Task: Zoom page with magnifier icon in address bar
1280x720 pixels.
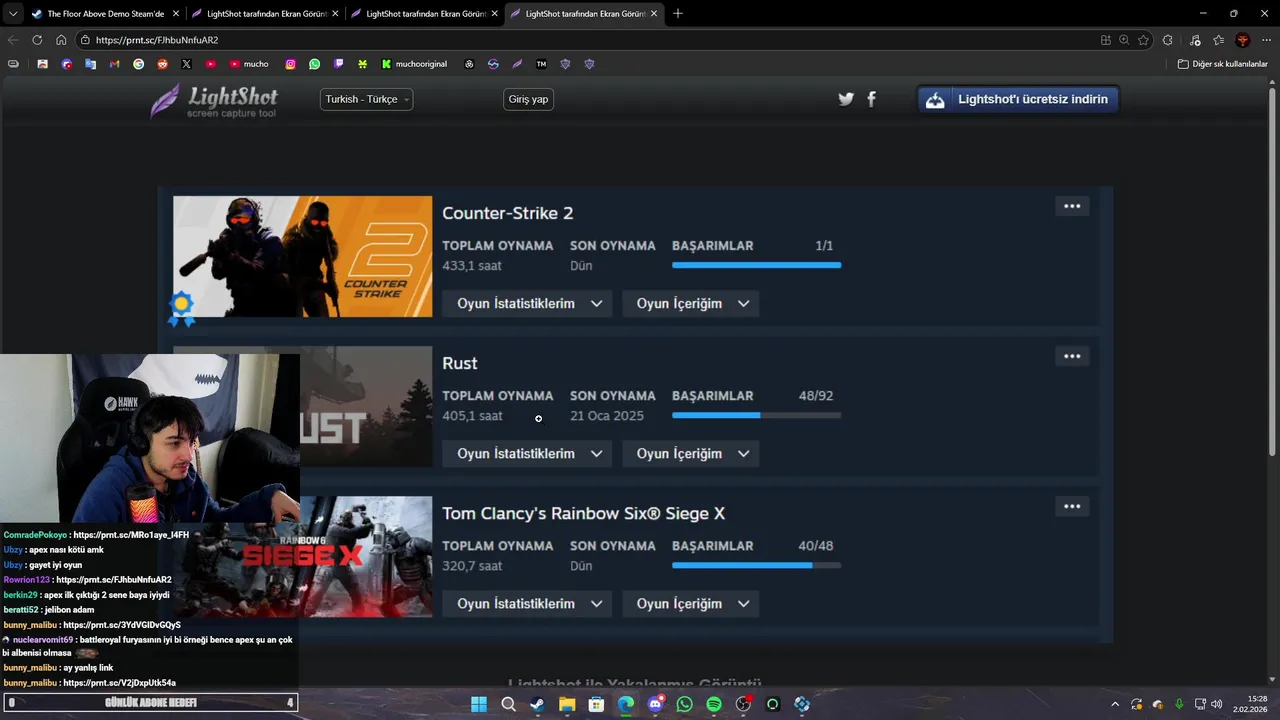Action: point(1124,40)
